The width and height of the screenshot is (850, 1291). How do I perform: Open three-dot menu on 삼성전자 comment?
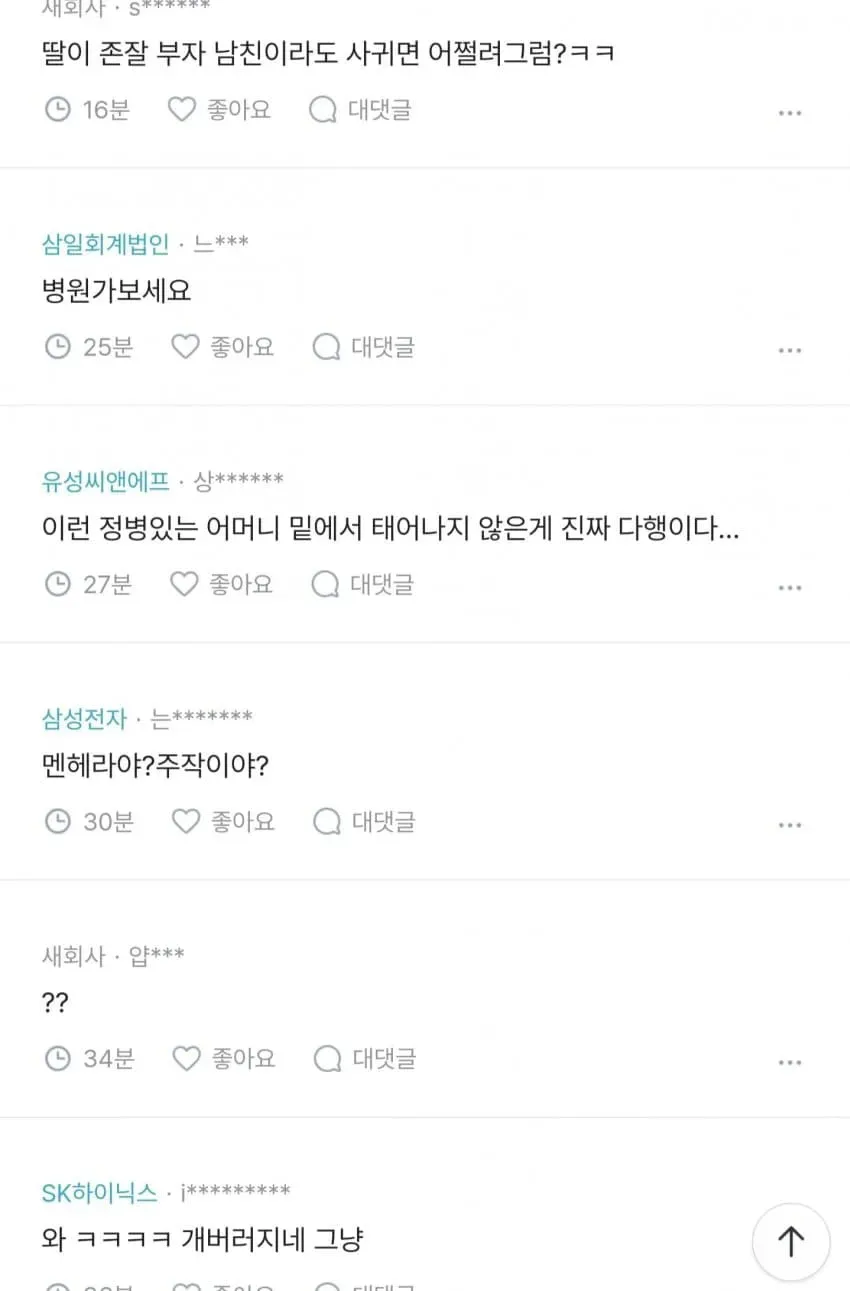790,825
